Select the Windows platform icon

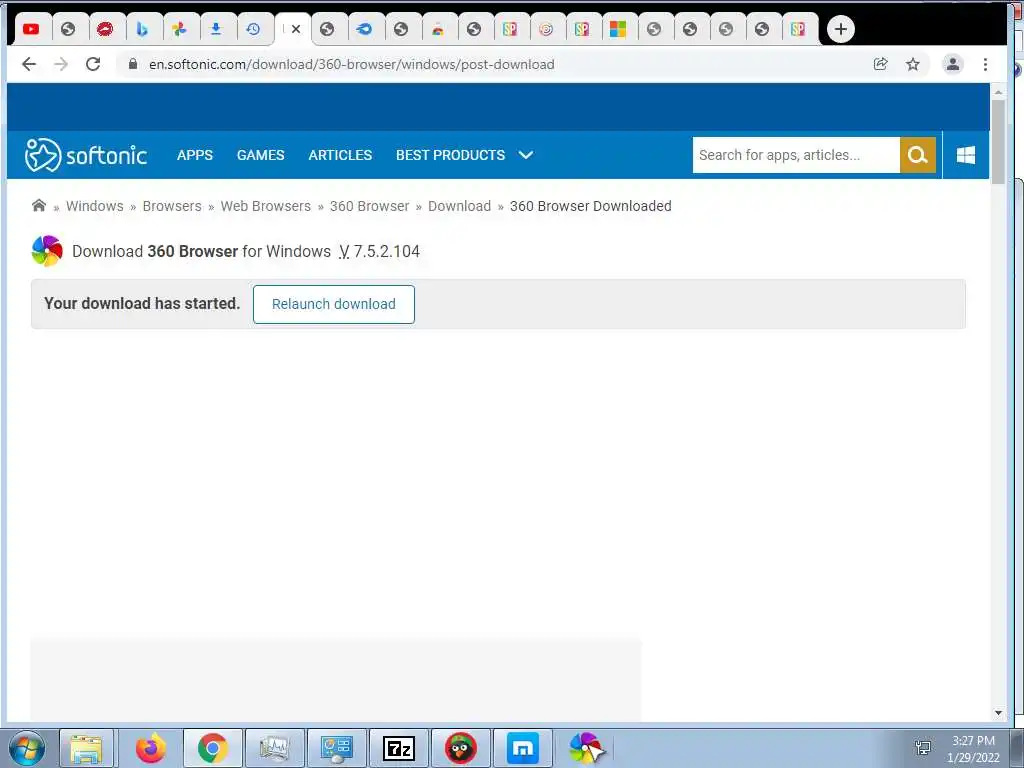[x=965, y=155]
